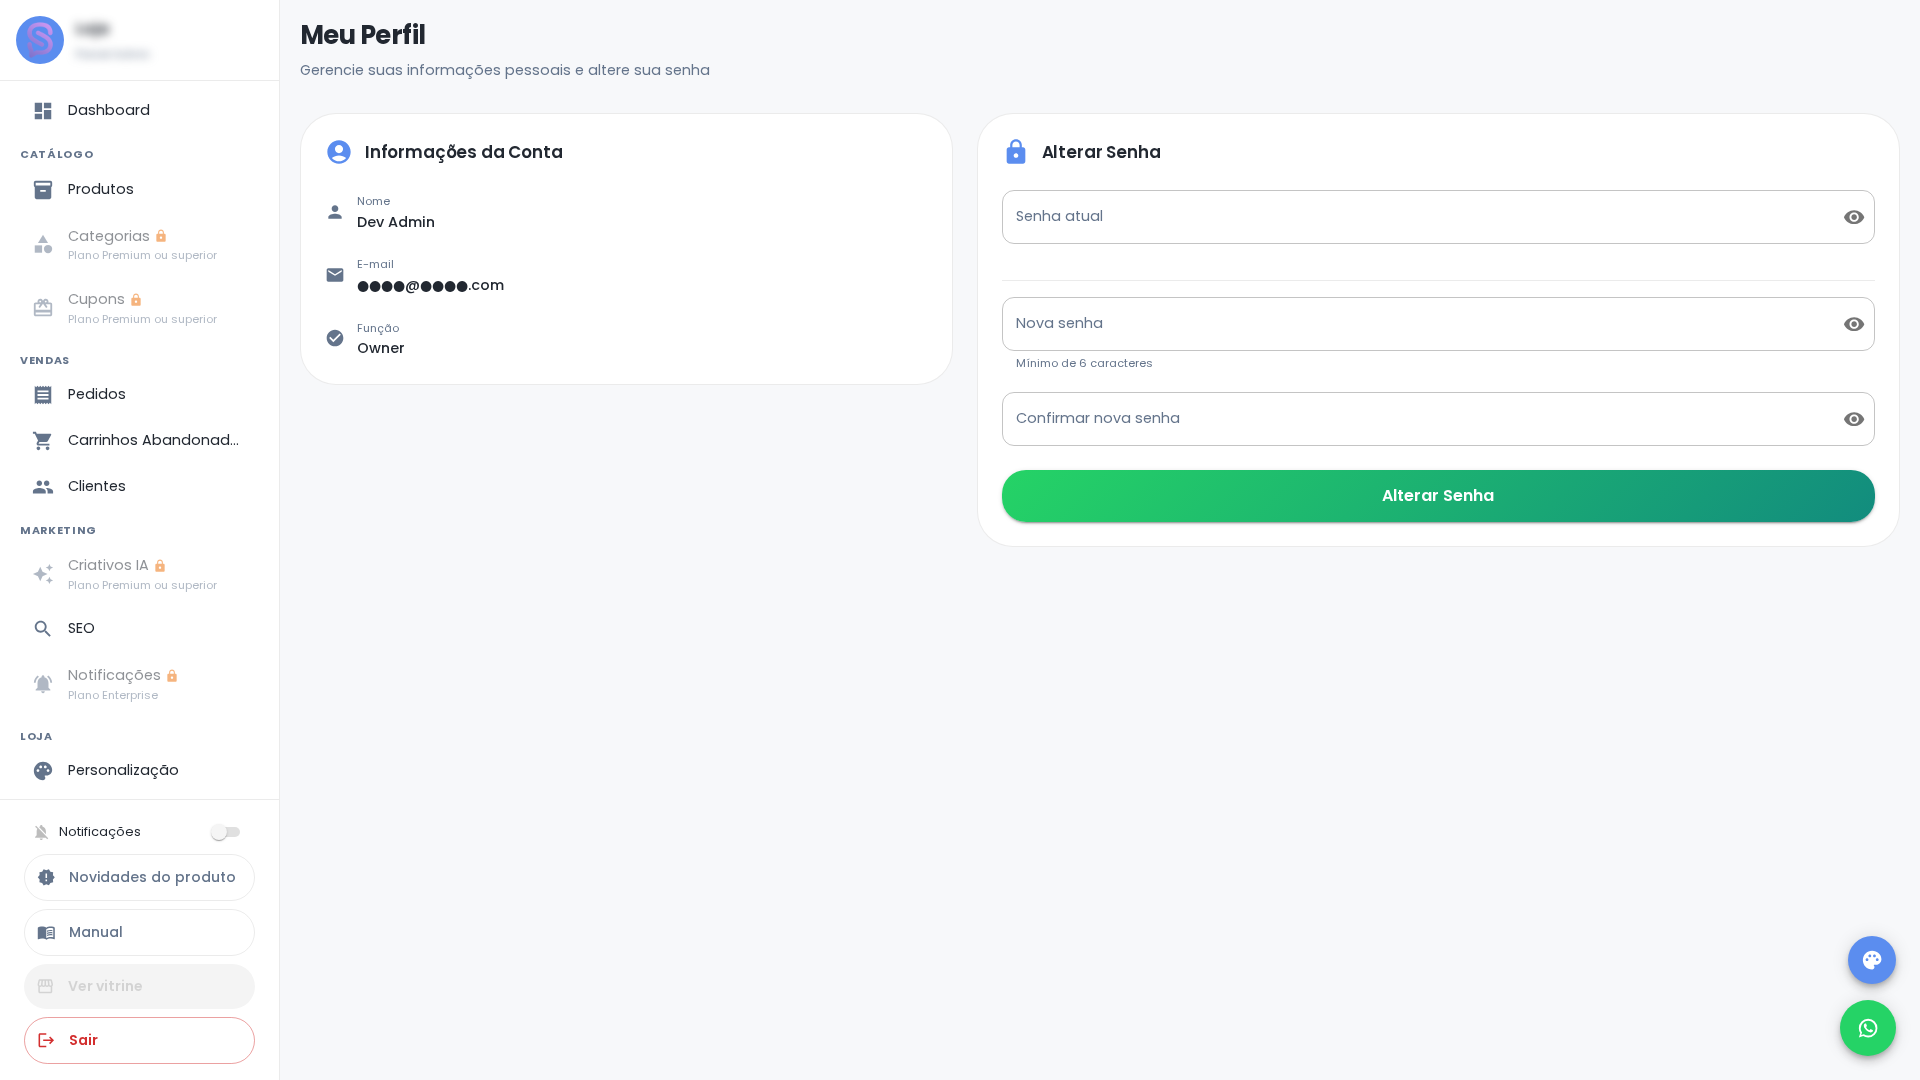Image resolution: width=1920 pixels, height=1080 pixels.
Task: Focus the Nova senha input field
Action: pos(1438,324)
